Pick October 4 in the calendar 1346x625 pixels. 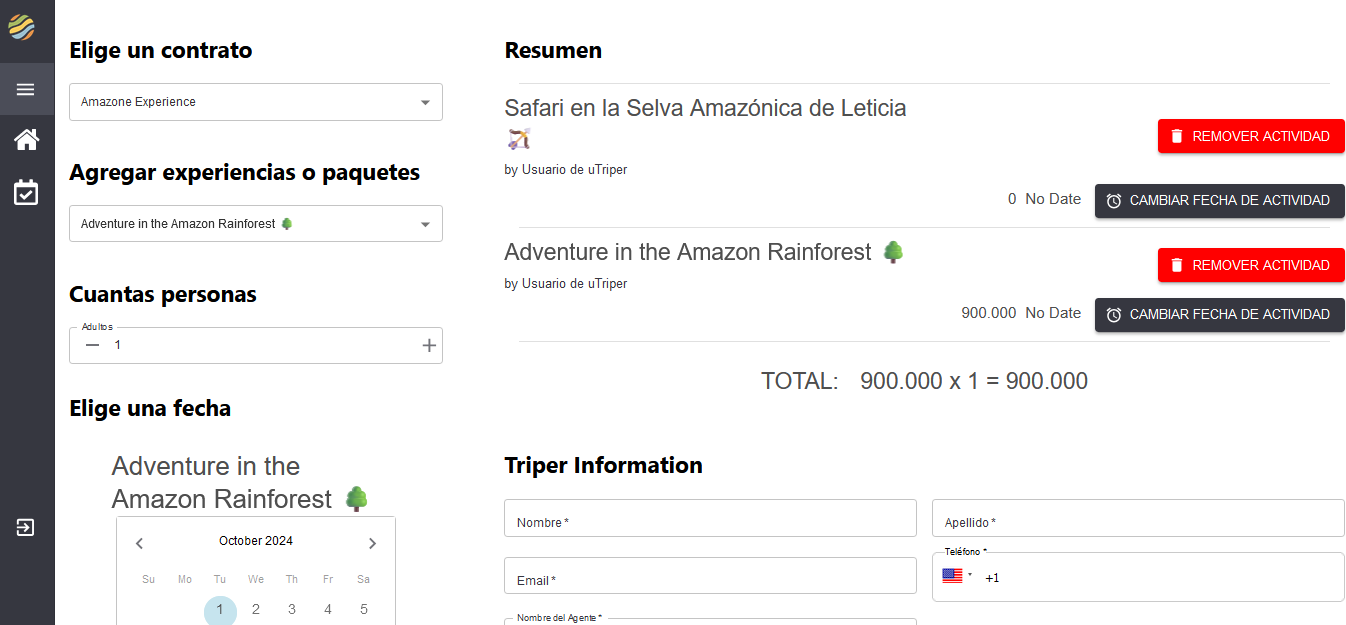[x=328, y=610]
